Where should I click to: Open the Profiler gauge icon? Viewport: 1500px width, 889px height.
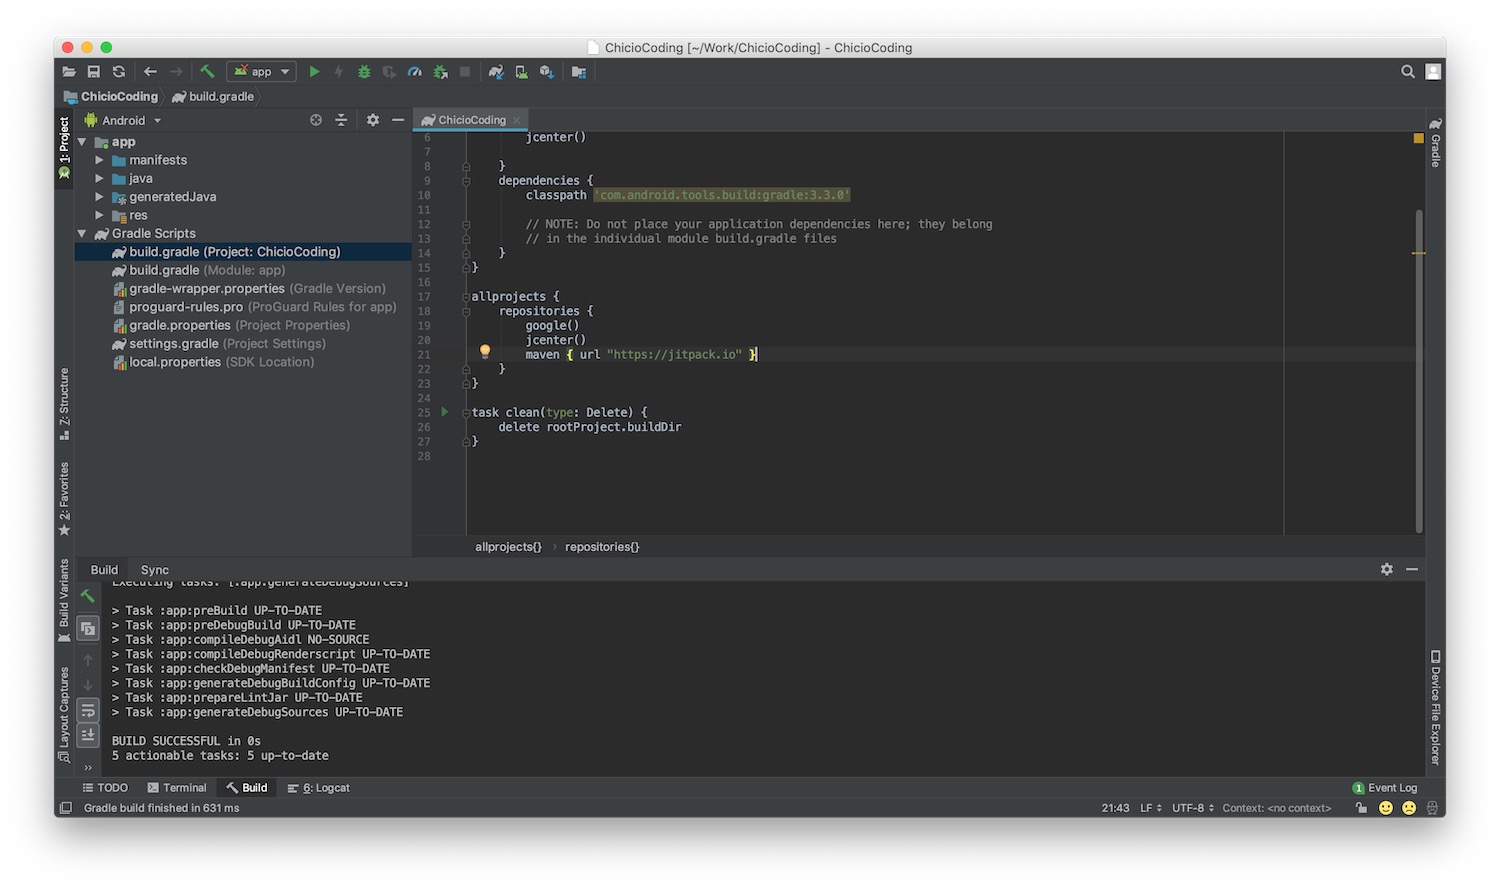pos(414,72)
